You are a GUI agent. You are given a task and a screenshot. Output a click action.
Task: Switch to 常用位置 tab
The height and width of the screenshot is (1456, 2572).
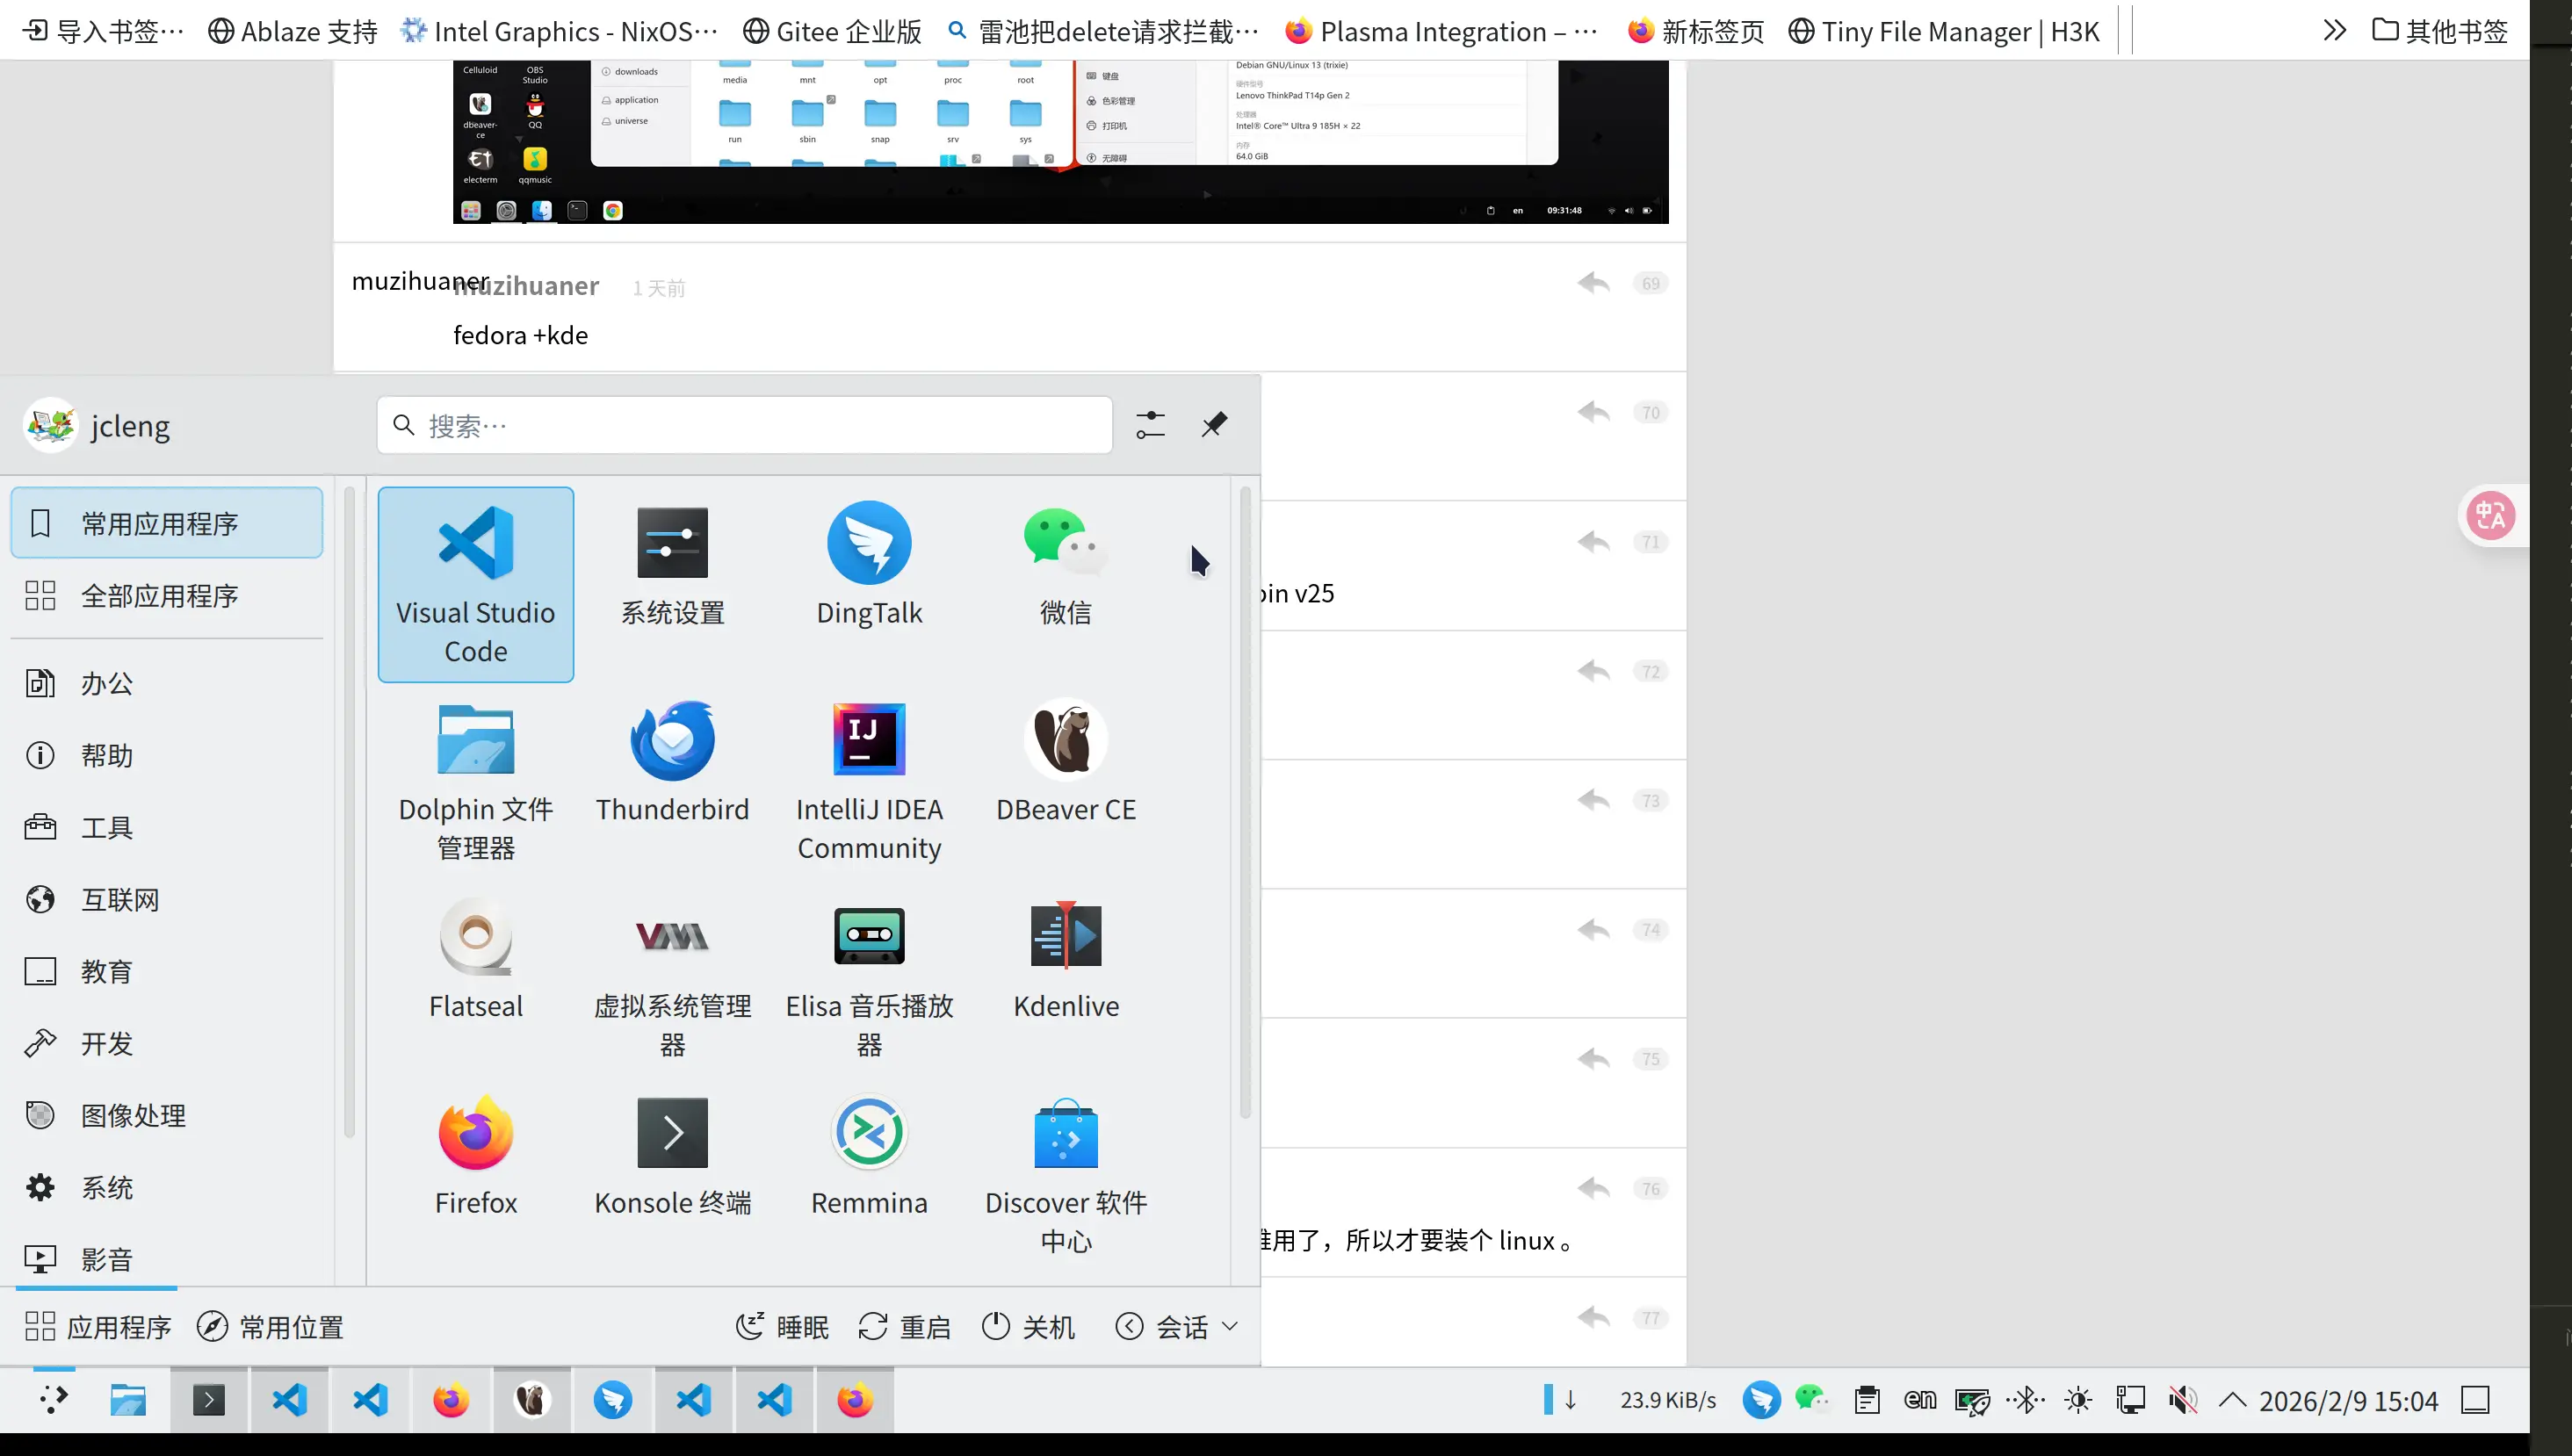(x=270, y=1327)
